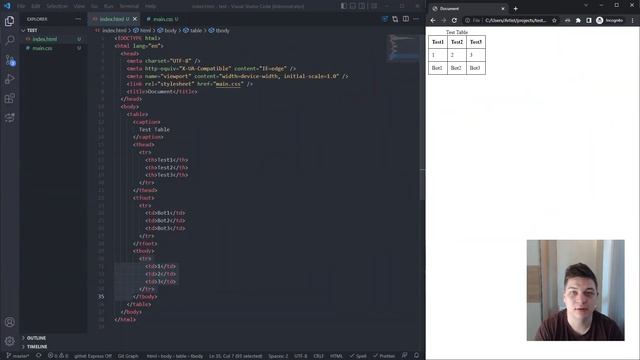
Task: Open the View menu
Action: point(79,6)
